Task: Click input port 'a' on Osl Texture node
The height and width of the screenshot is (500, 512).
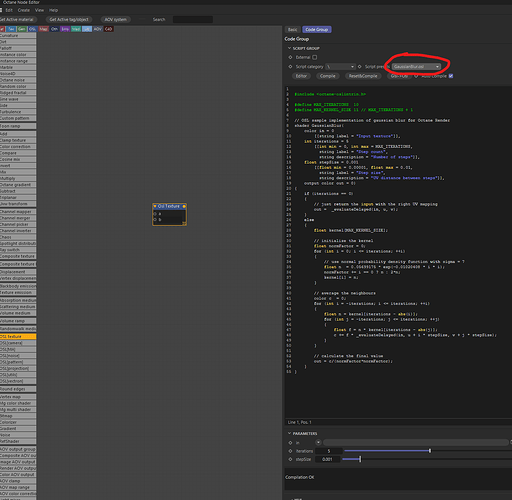Action: pos(155,214)
